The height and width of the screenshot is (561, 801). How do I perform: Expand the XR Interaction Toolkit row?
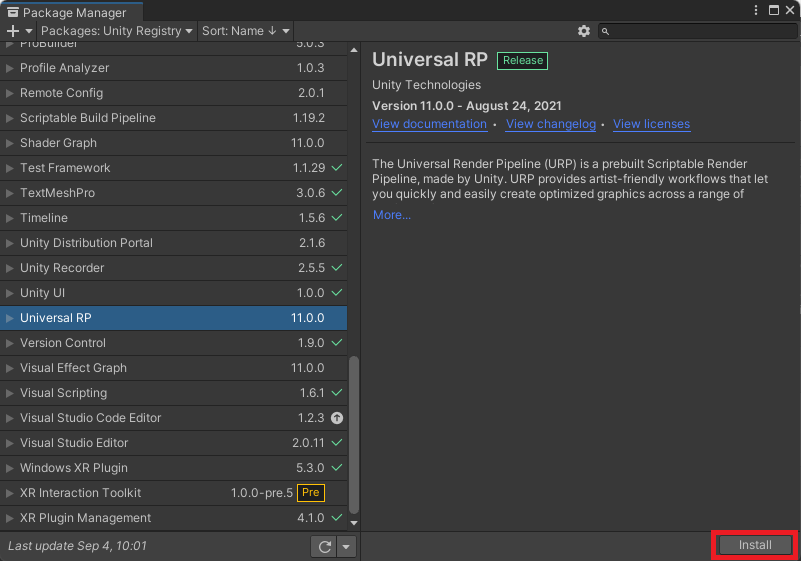point(9,493)
